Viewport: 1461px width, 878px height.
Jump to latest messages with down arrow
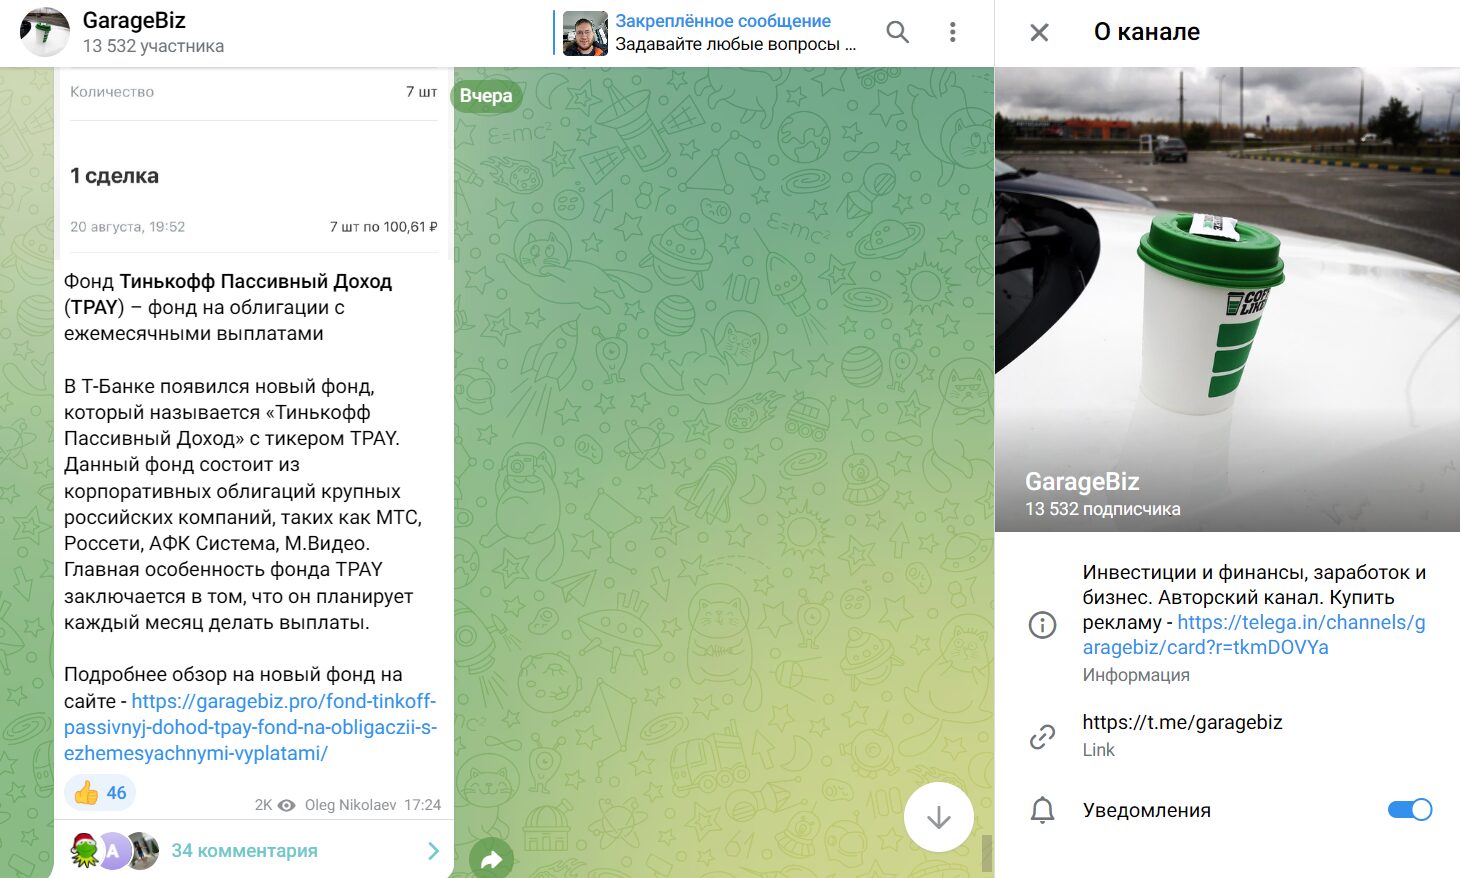(x=938, y=818)
